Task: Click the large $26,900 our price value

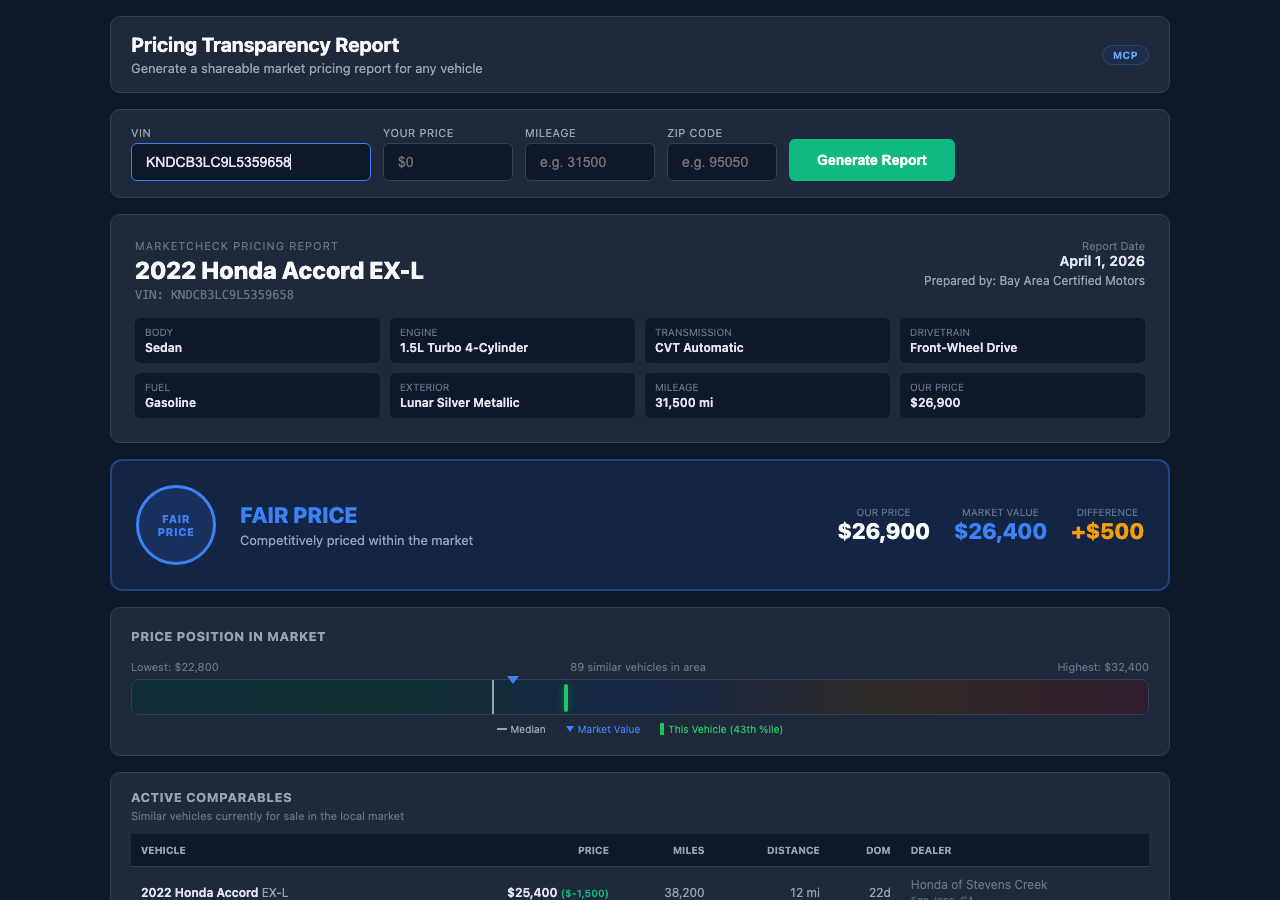Action: pos(884,532)
